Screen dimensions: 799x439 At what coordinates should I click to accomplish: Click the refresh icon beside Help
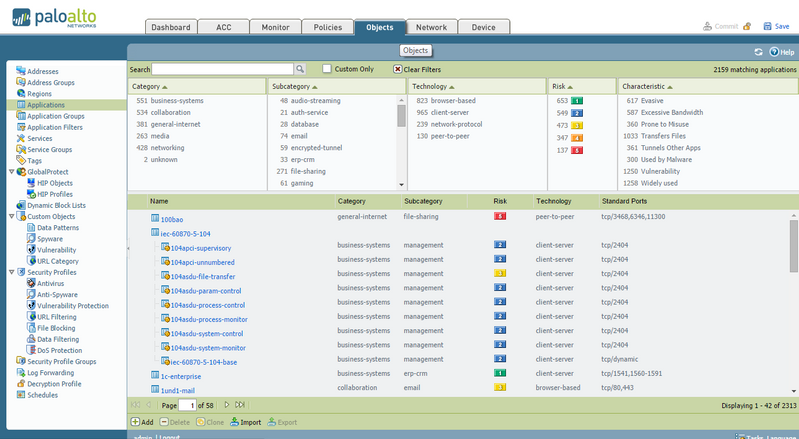point(758,51)
